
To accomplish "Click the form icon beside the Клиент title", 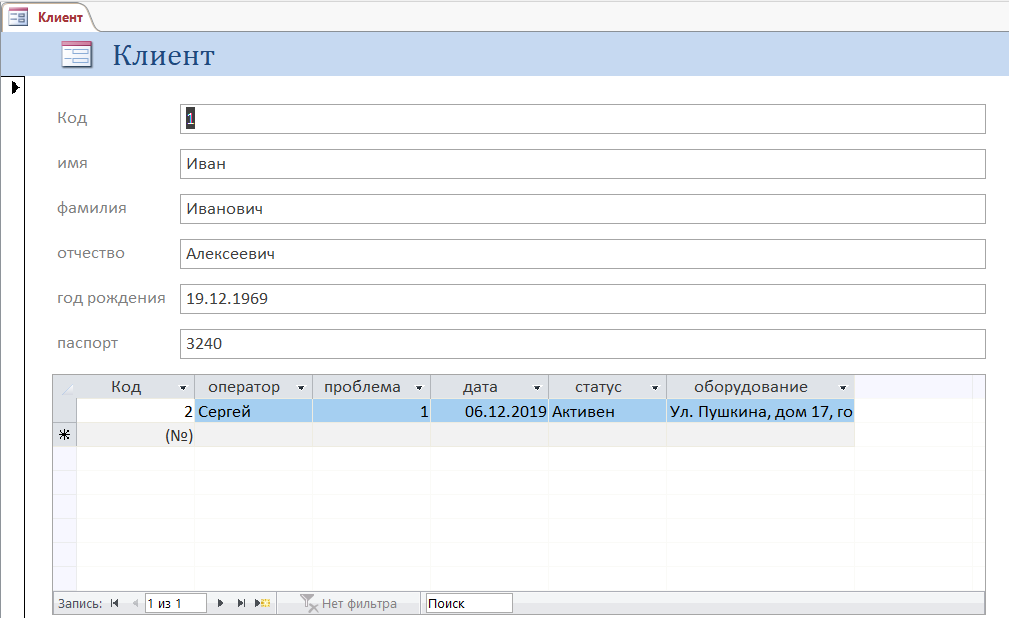I will [x=77, y=54].
